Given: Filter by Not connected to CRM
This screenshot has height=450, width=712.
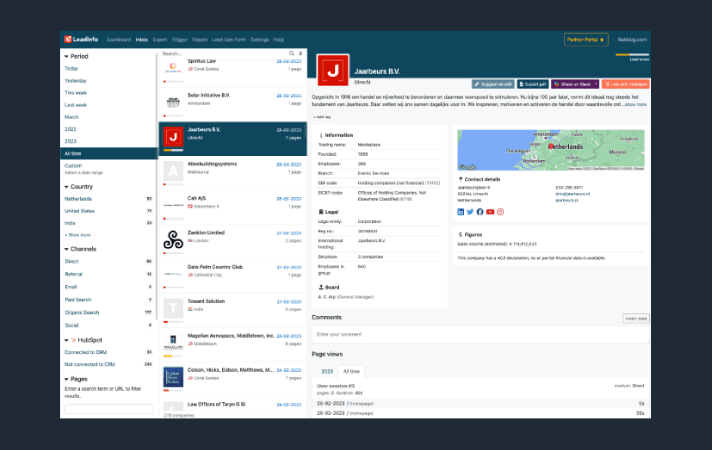Looking at the screenshot, I should point(89,365).
